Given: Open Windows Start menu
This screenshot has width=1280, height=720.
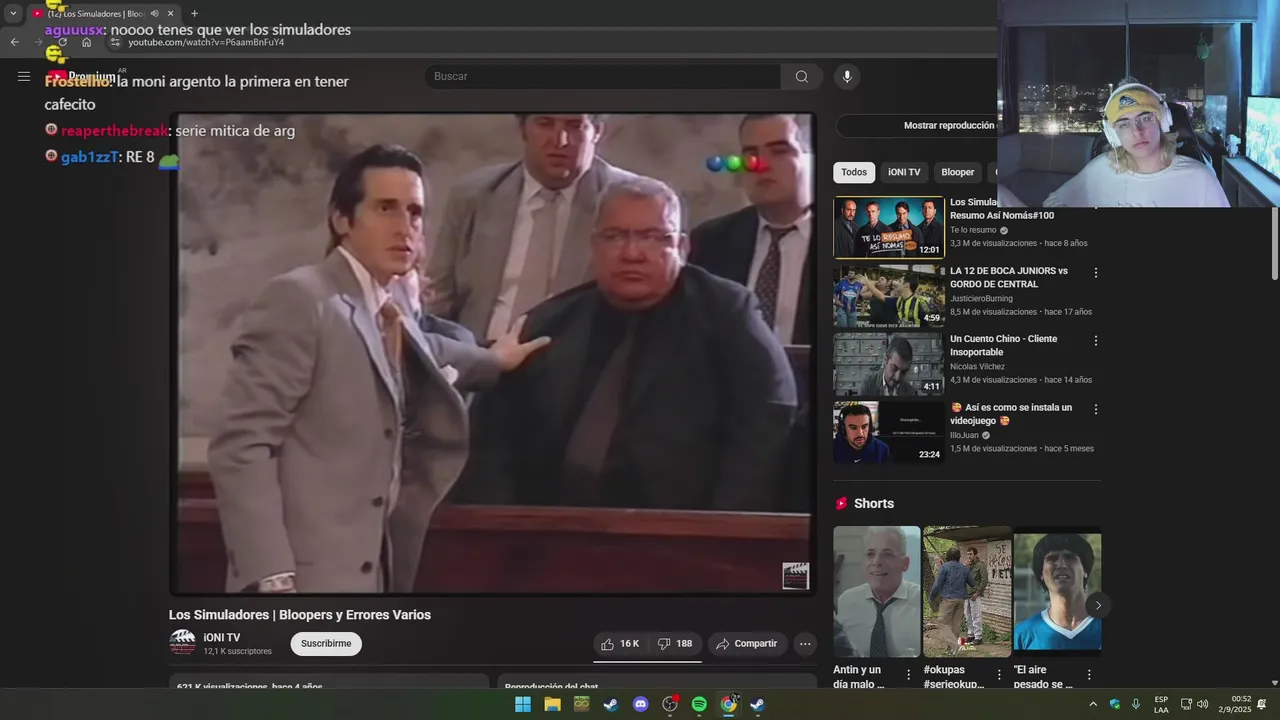Looking at the screenshot, I should click(x=523, y=704).
